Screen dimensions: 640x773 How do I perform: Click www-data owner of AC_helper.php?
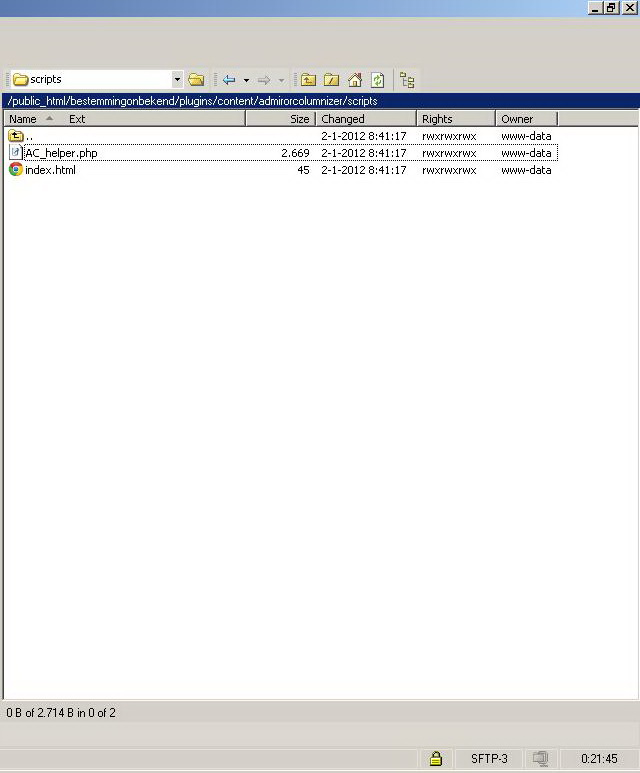coord(526,153)
